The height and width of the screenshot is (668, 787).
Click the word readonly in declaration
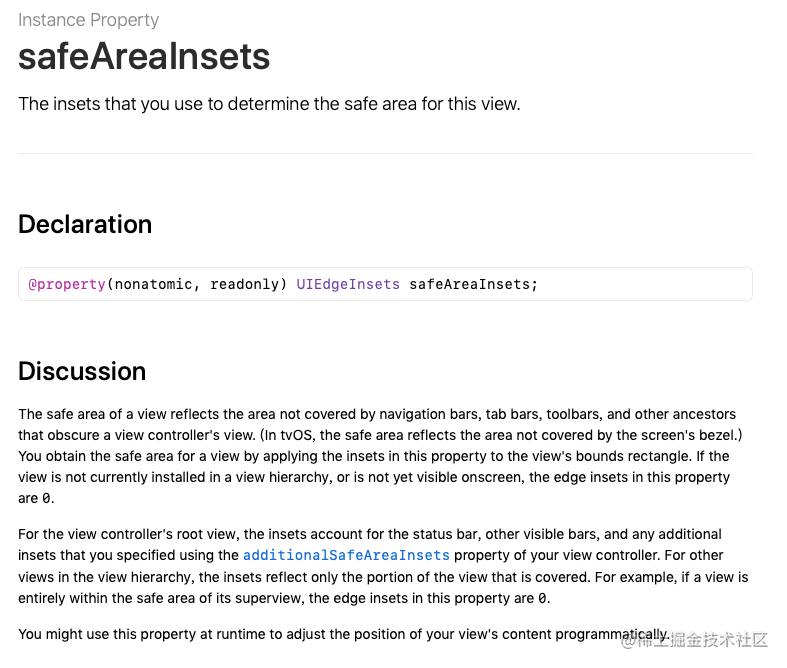click(244, 284)
